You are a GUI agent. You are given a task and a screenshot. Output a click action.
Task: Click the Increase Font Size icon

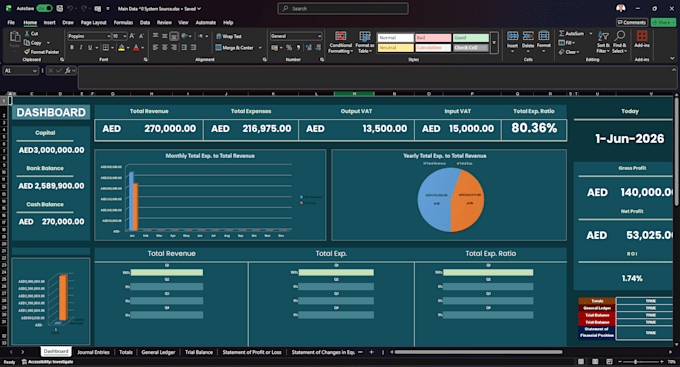point(132,36)
